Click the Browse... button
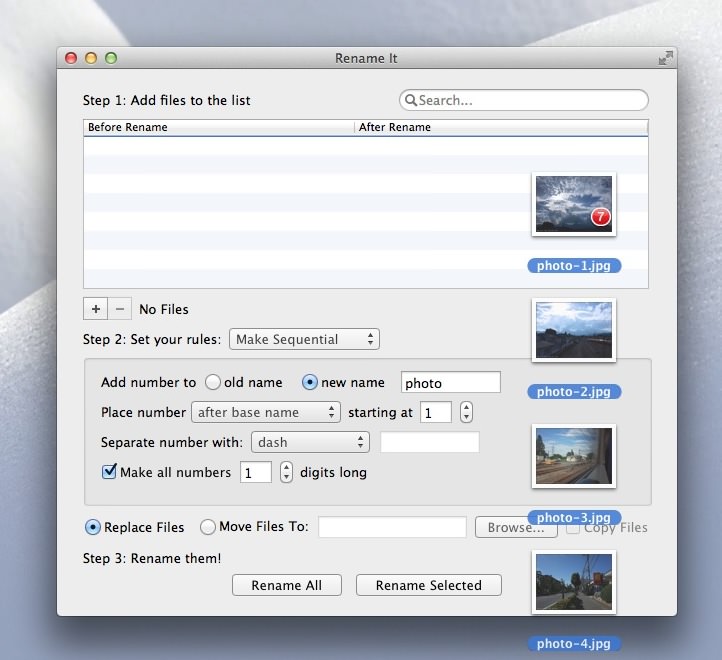The height and width of the screenshot is (660, 722). pos(516,527)
